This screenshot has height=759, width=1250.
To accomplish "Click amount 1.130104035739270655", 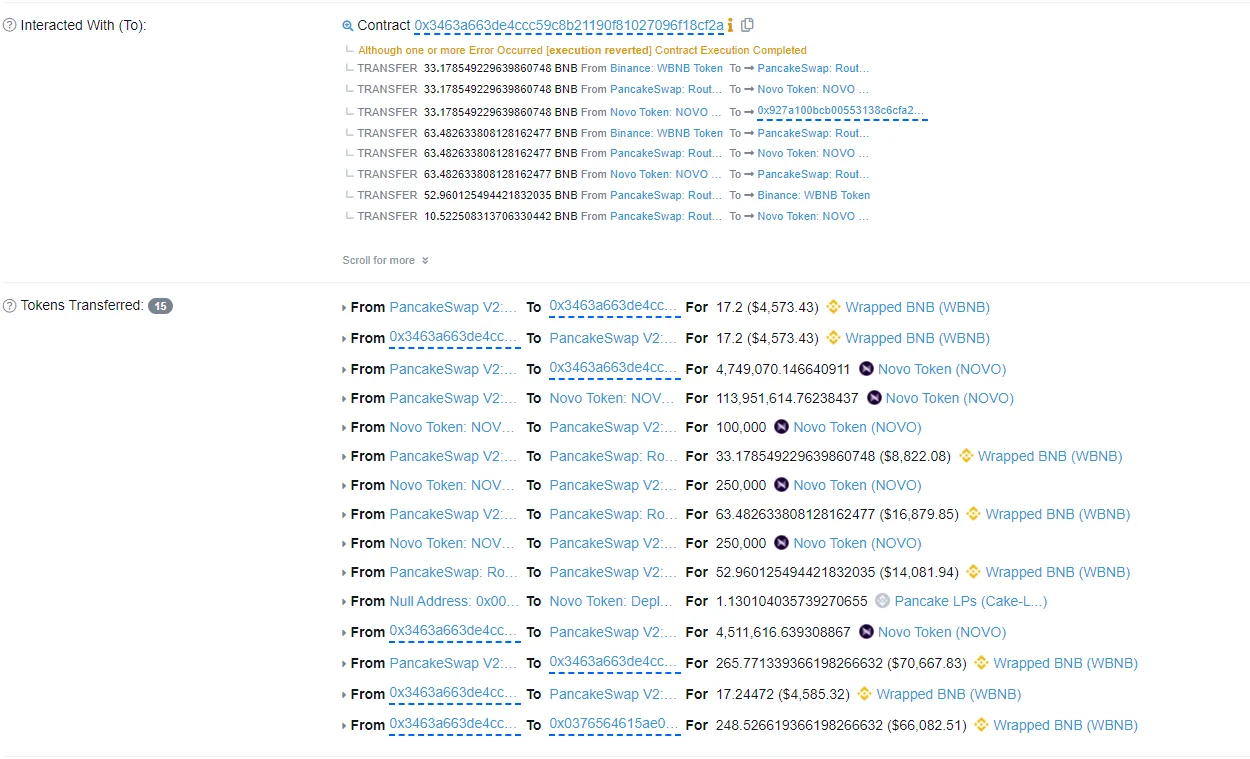I will pos(792,601).
